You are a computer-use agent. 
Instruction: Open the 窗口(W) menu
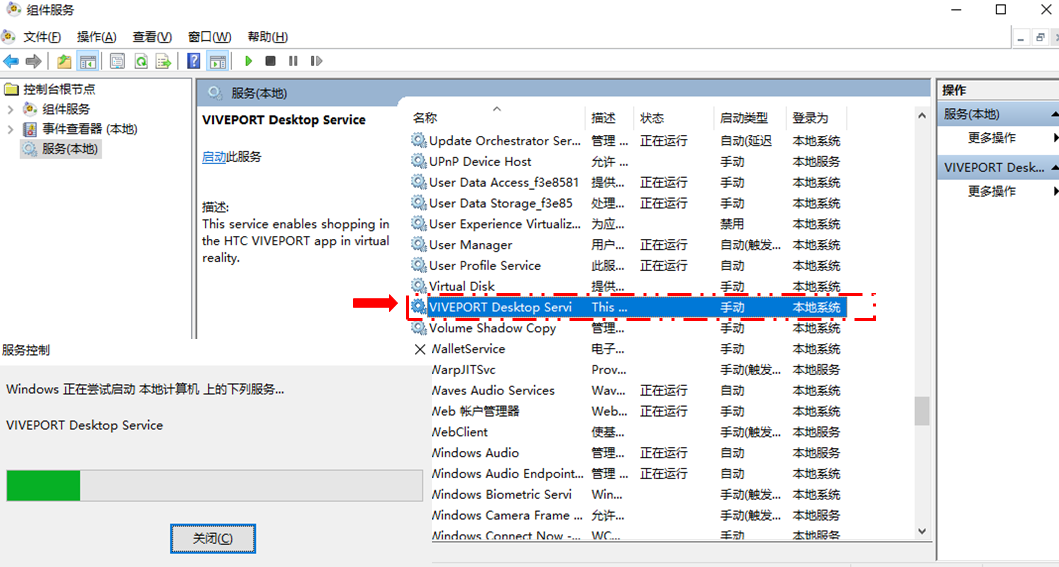pos(209,37)
